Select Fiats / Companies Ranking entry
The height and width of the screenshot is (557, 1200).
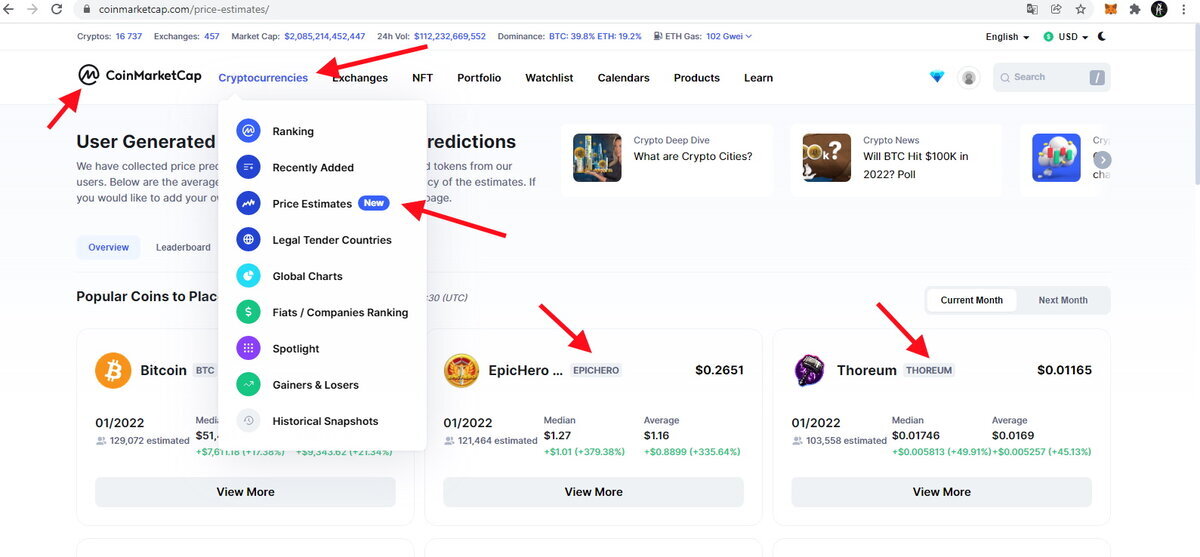(x=340, y=312)
